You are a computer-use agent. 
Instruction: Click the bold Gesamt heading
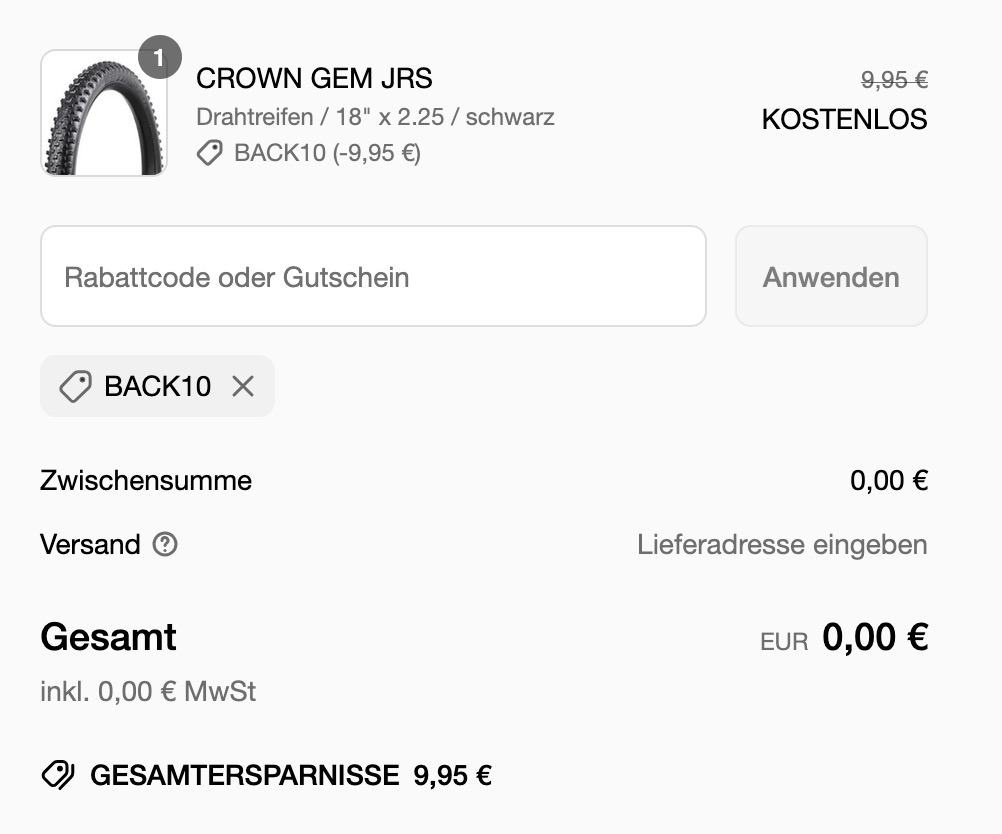pyautogui.click(x=108, y=637)
